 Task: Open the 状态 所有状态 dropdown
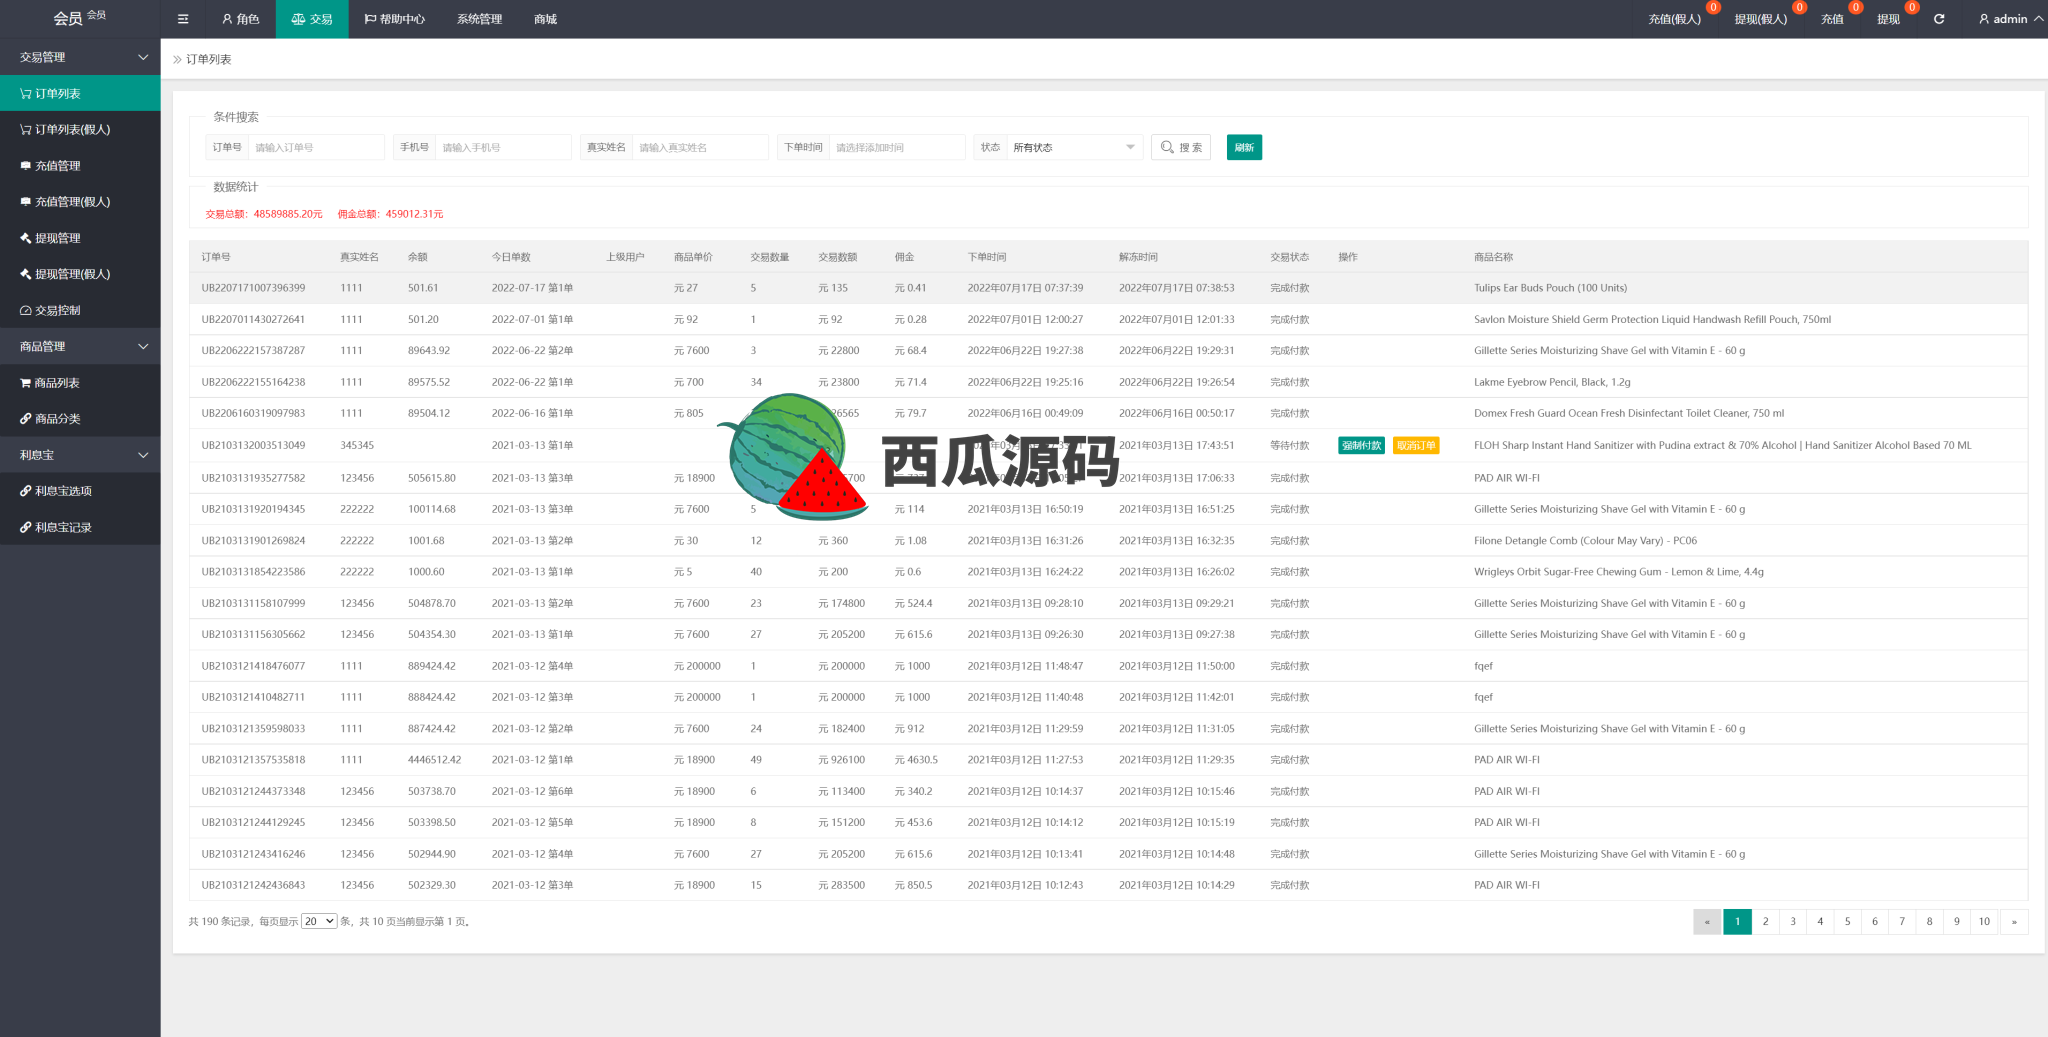point(1074,147)
